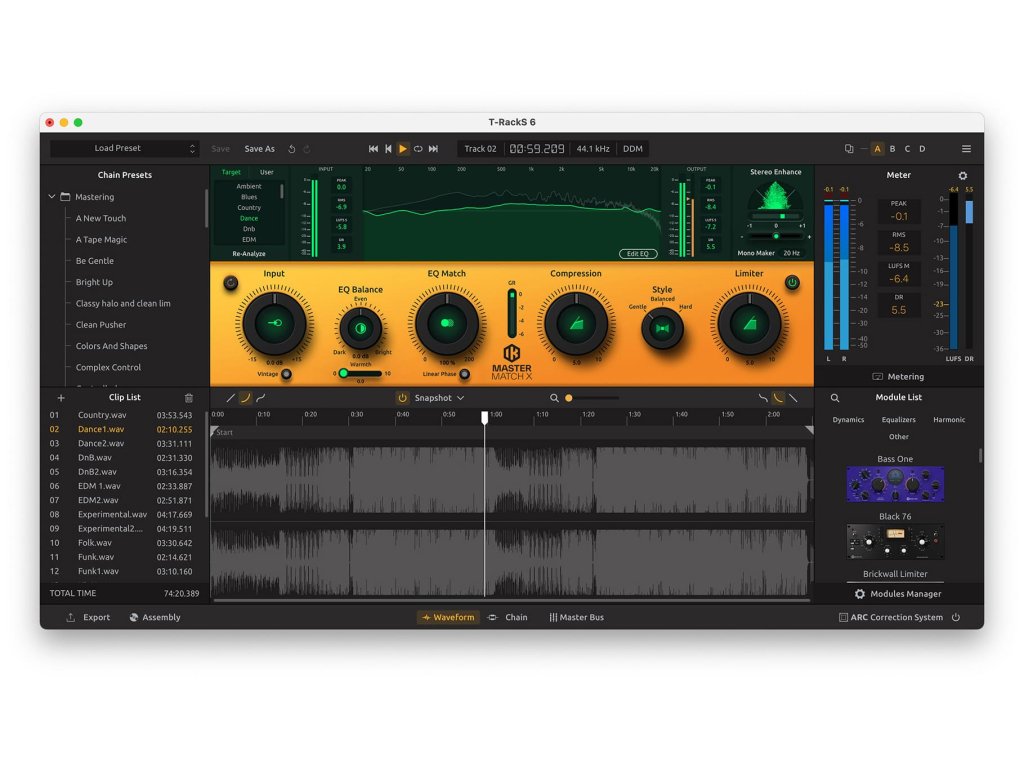Click the Export button label
The height and width of the screenshot is (768, 1024).
[97, 617]
